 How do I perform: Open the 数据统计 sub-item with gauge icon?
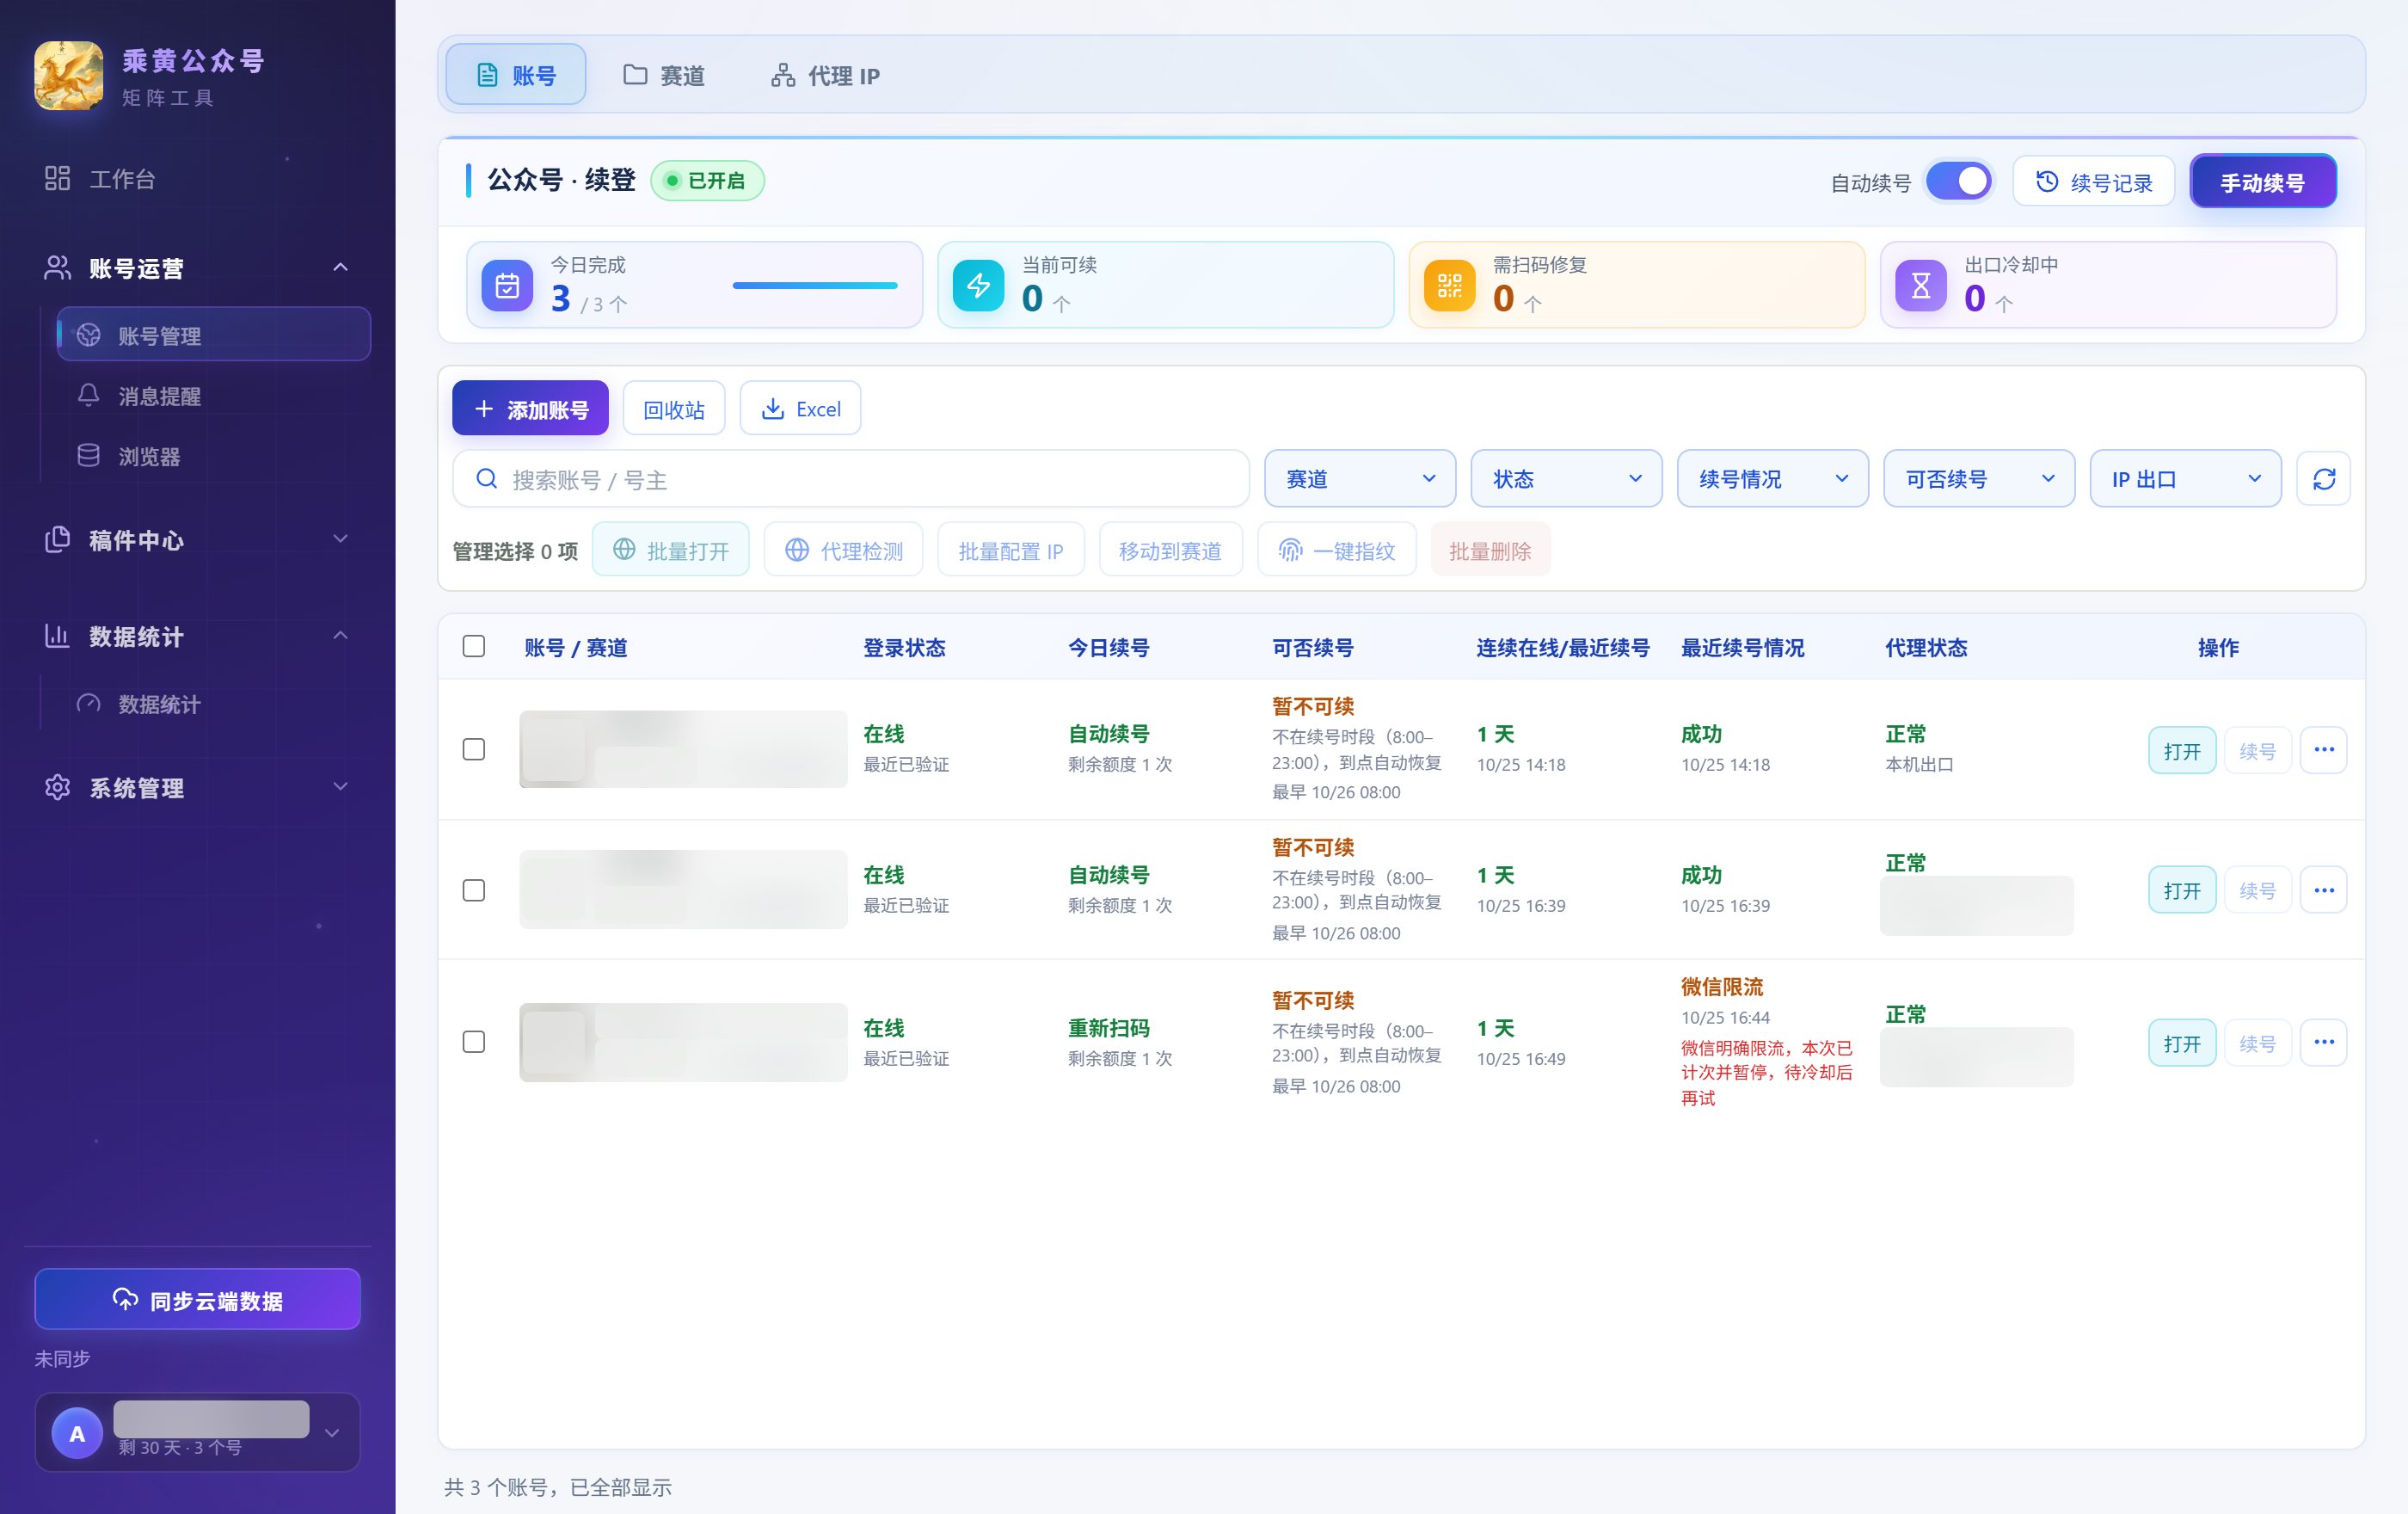(214, 704)
